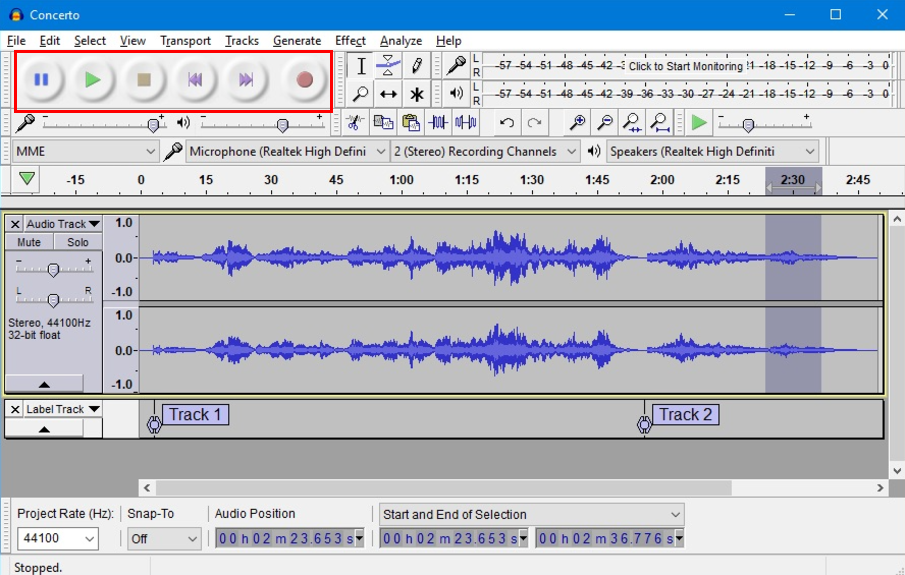Close the Label Track with its X button
The height and width of the screenshot is (575, 905).
click(x=15, y=409)
